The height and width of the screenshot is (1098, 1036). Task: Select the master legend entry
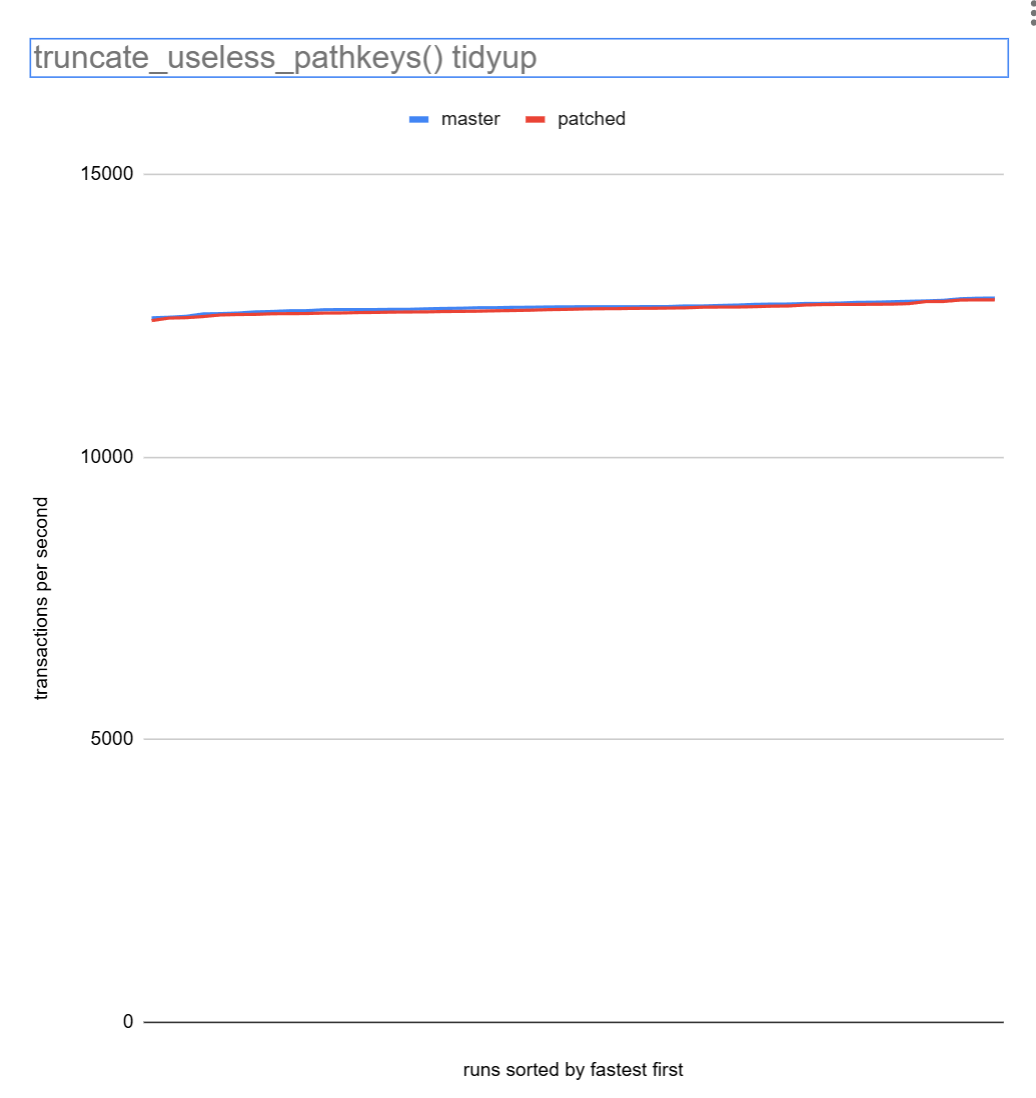[x=470, y=118]
